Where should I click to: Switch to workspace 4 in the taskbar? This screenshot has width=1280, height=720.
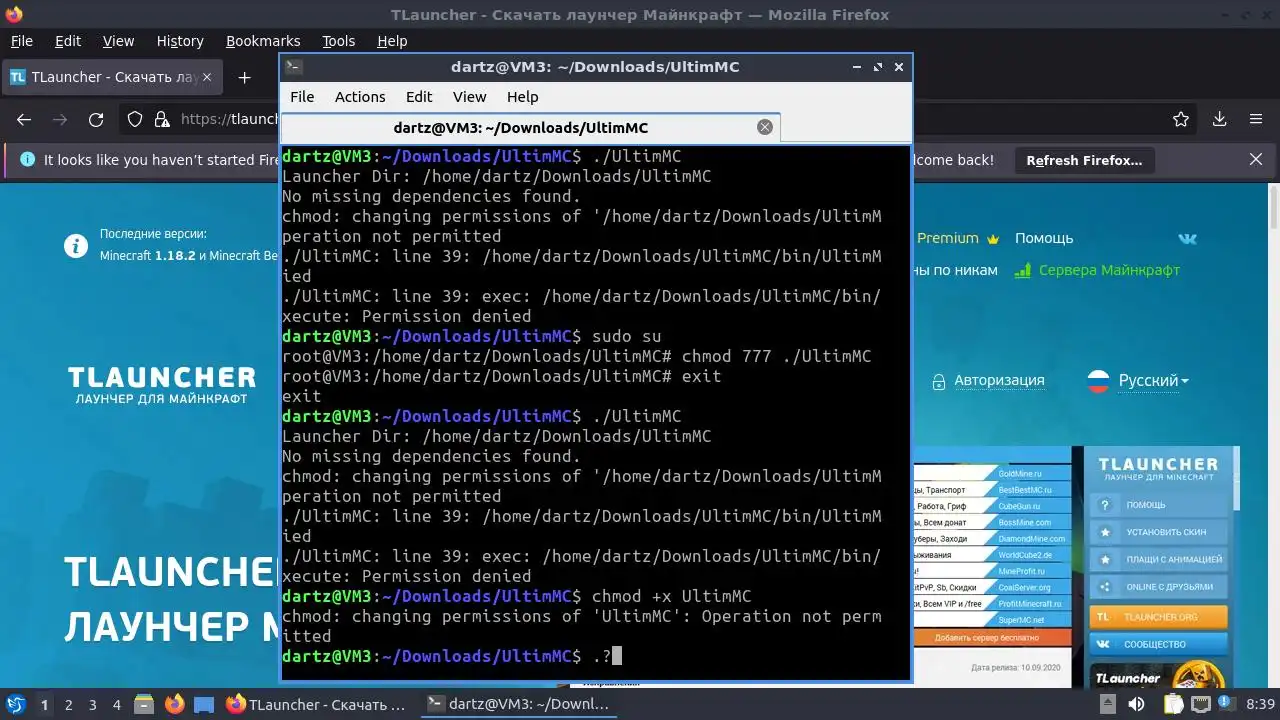117,705
